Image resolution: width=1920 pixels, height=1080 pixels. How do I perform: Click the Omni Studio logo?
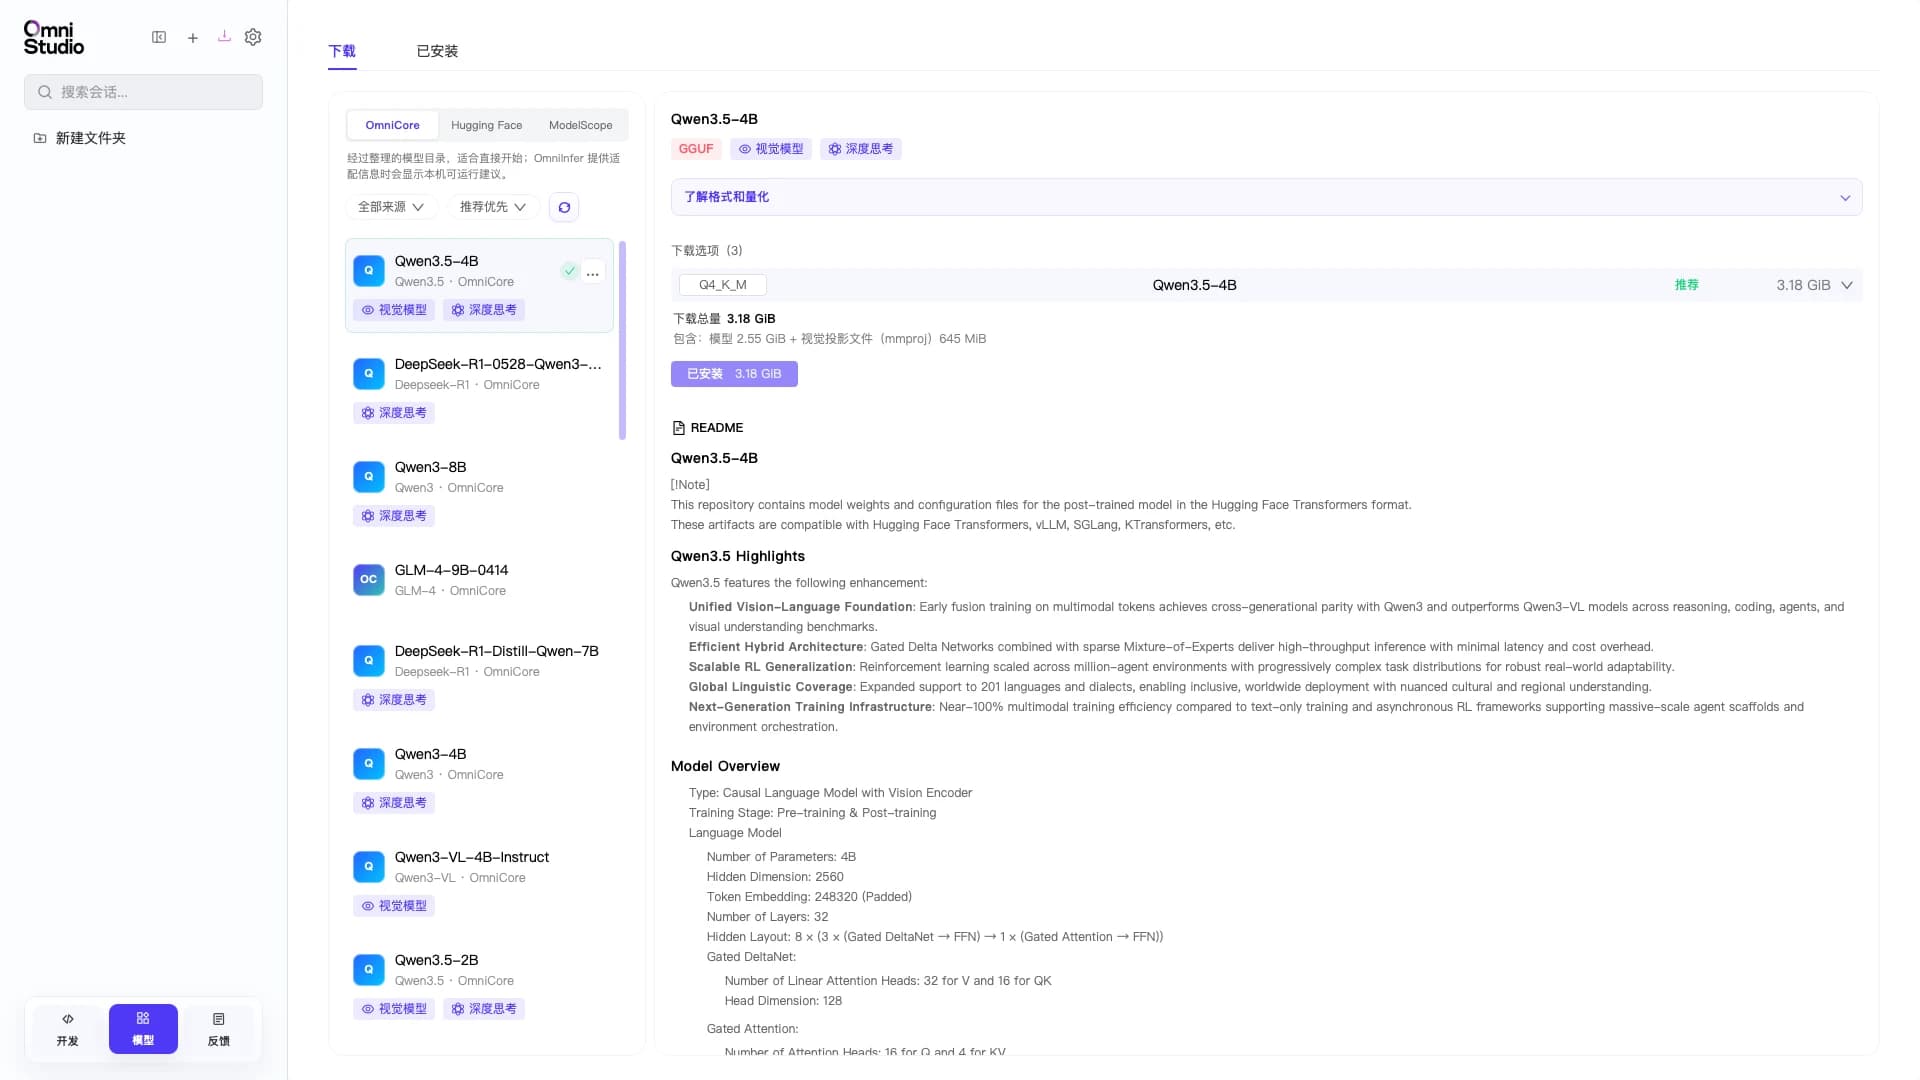coord(54,38)
